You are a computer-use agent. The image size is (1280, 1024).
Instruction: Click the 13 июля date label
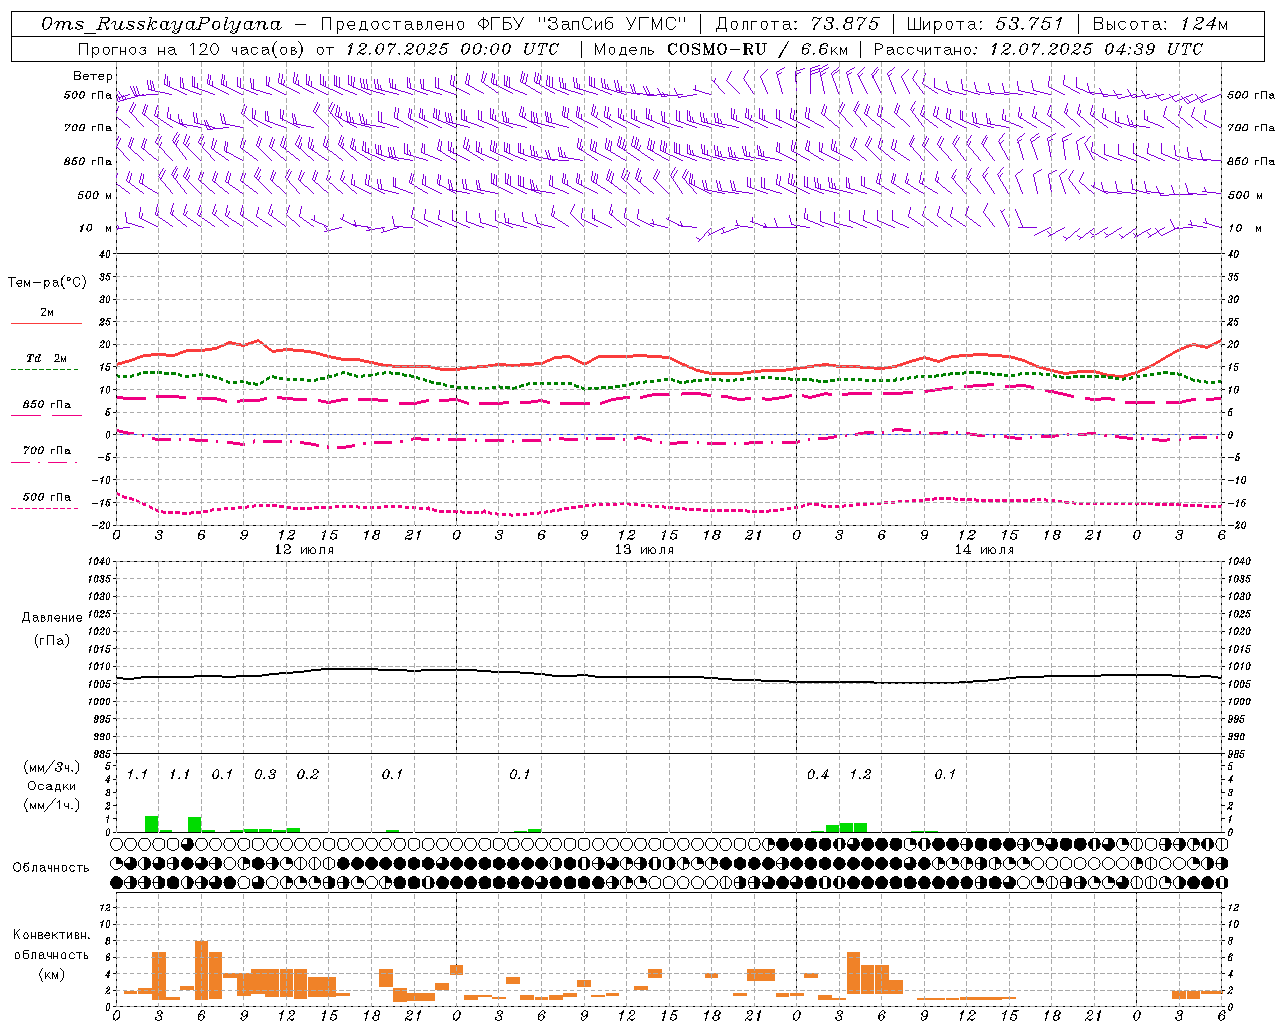pyautogui.click(x=644, y=550)
